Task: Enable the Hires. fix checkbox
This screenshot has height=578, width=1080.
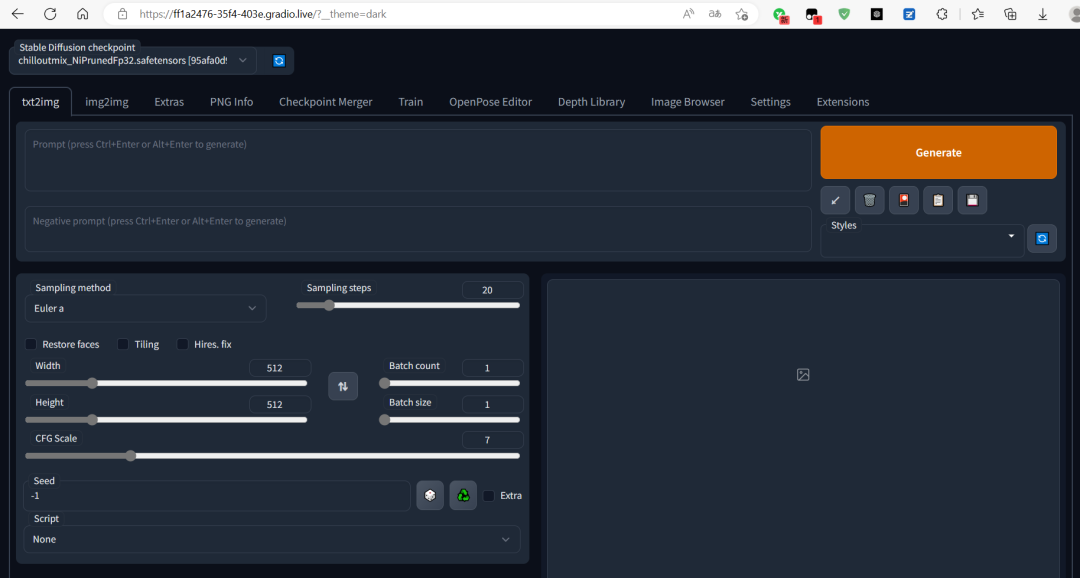Action: [183, 344]
